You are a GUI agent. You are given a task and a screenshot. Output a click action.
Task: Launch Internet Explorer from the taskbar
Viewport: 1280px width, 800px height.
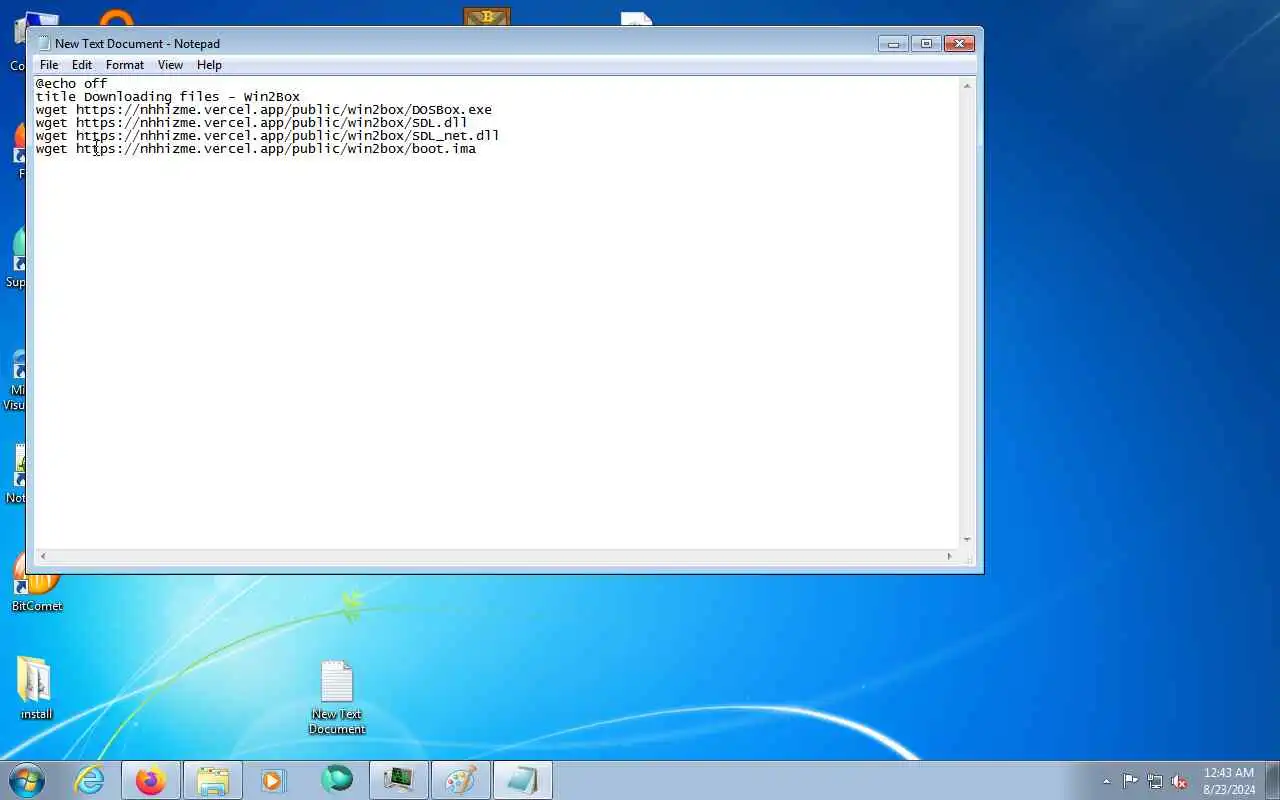(90, 780)
